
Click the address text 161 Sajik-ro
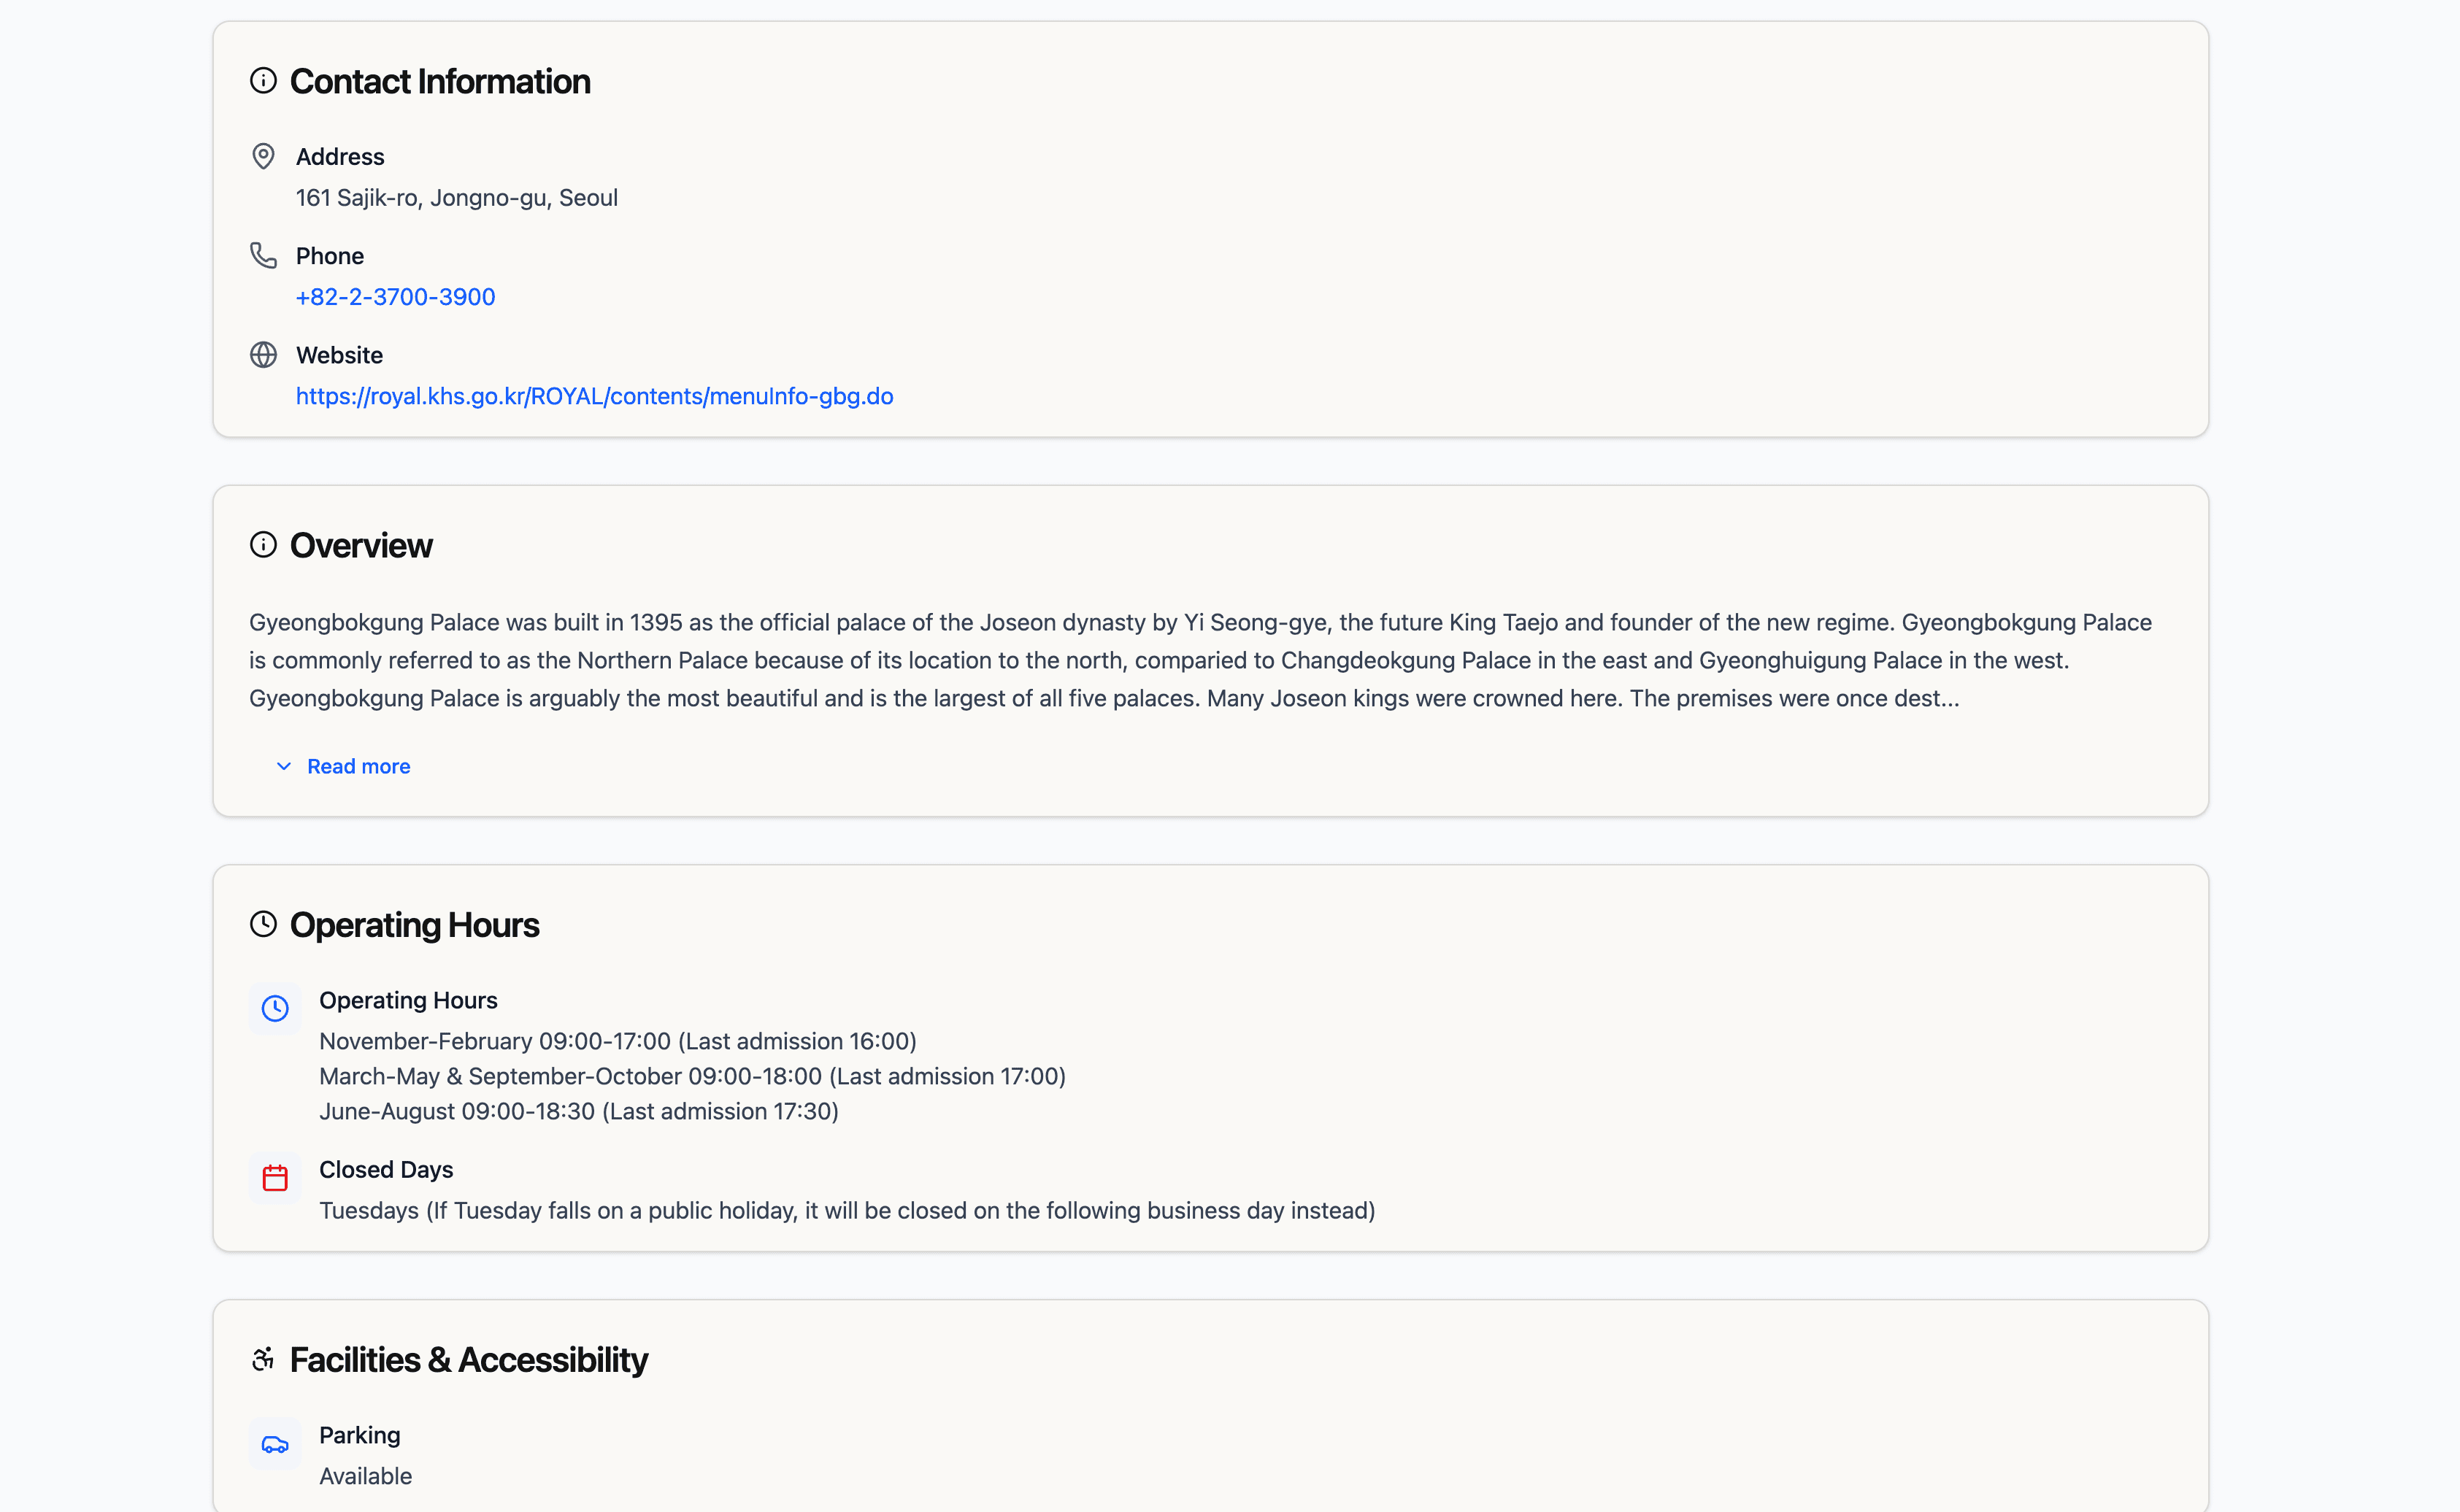coord(456,198)
